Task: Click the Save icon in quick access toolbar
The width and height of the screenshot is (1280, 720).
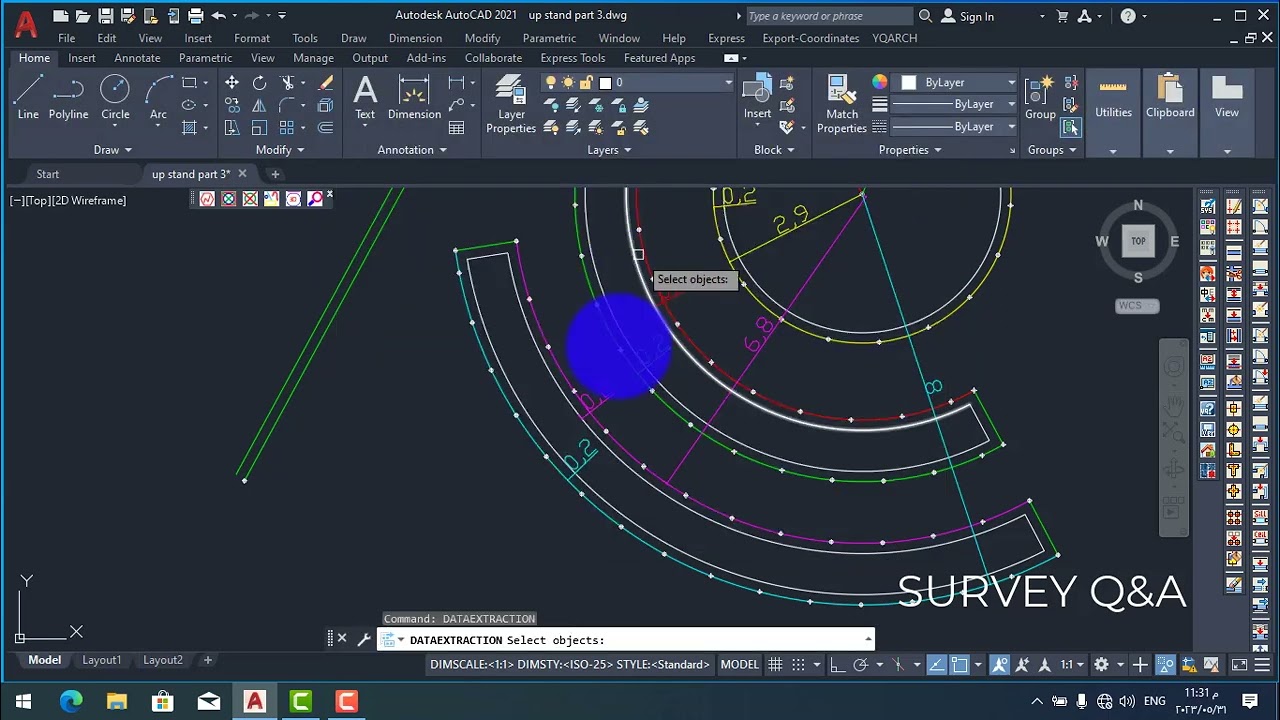Action: click(x=105, y=16)
